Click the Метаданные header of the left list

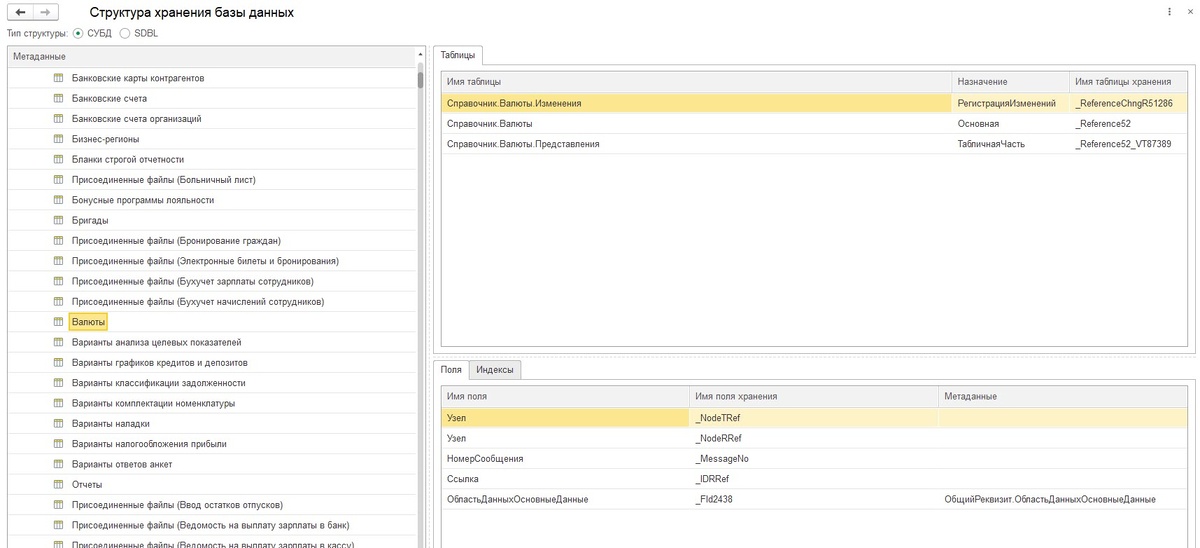point(213,57)
